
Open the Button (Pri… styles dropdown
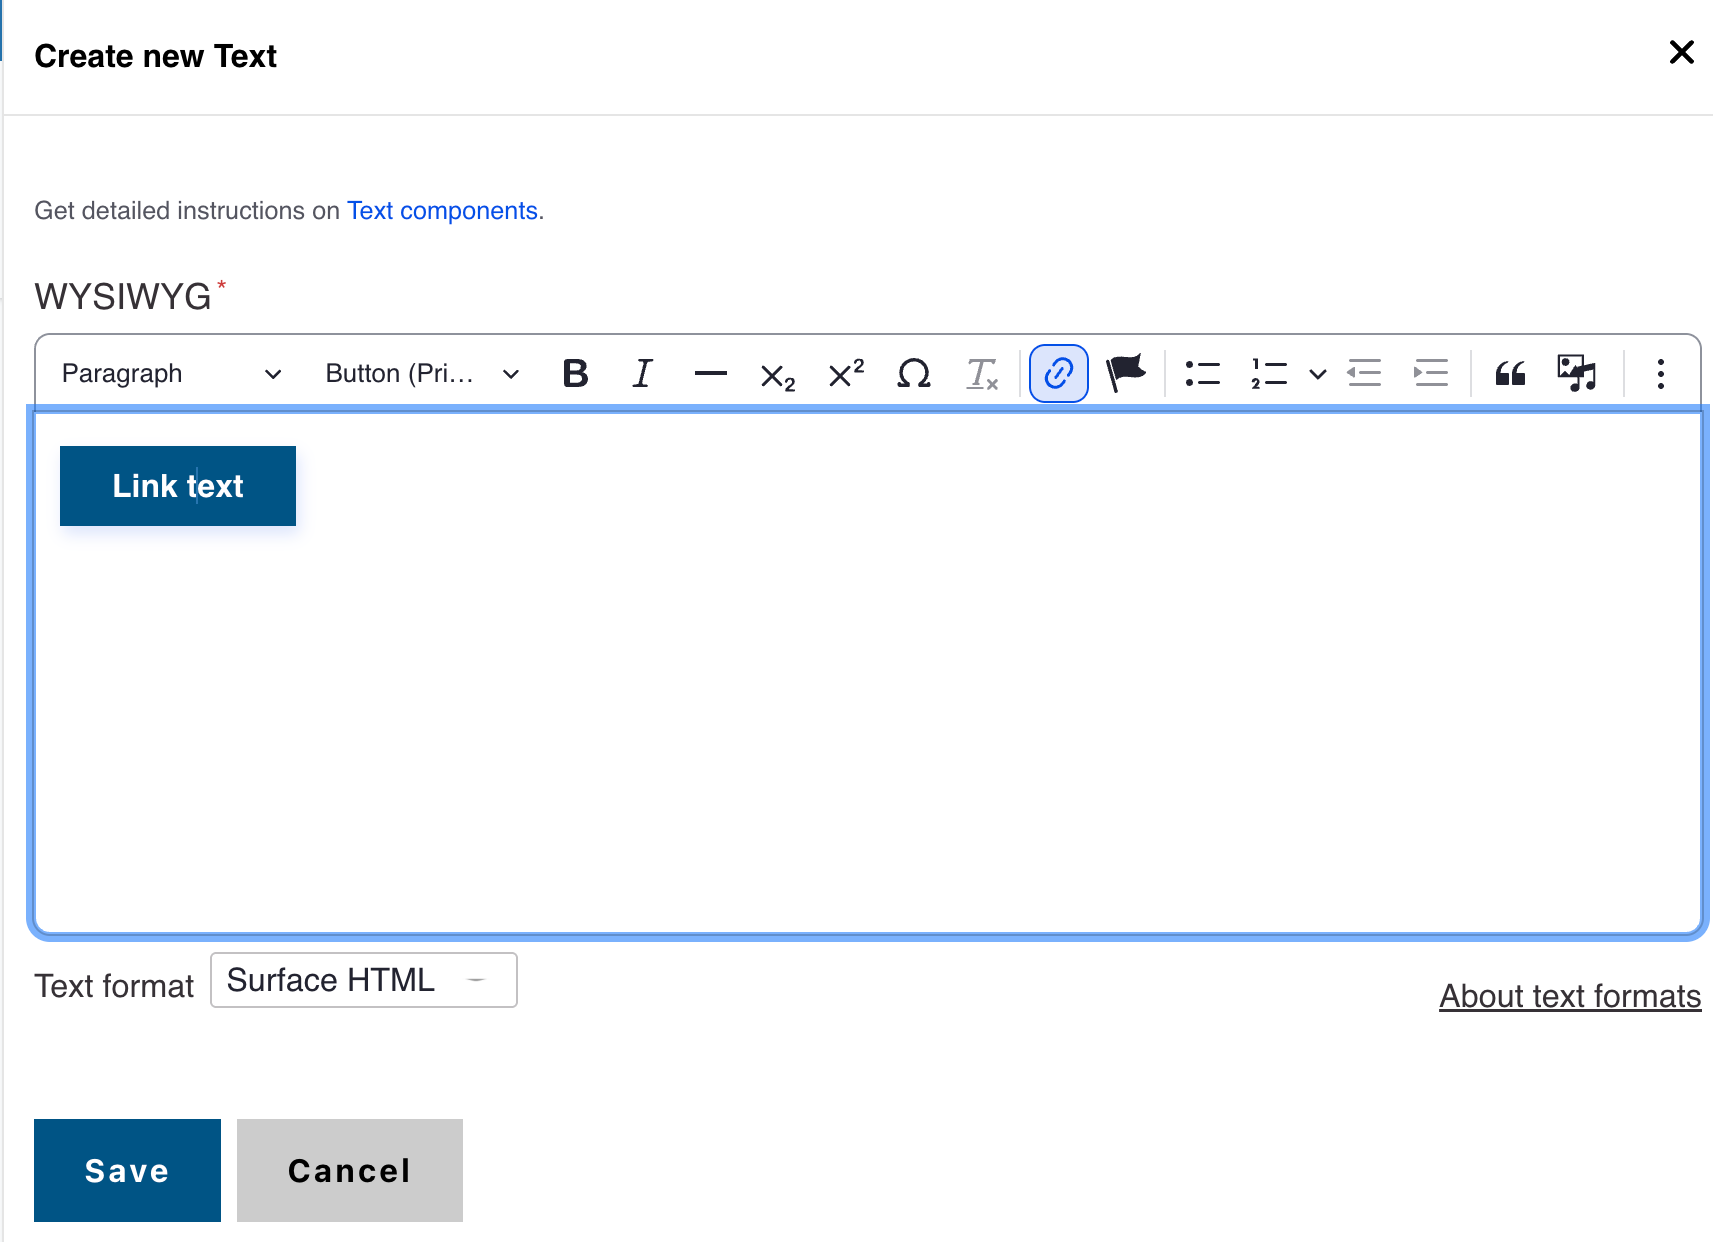pos(422,374)
